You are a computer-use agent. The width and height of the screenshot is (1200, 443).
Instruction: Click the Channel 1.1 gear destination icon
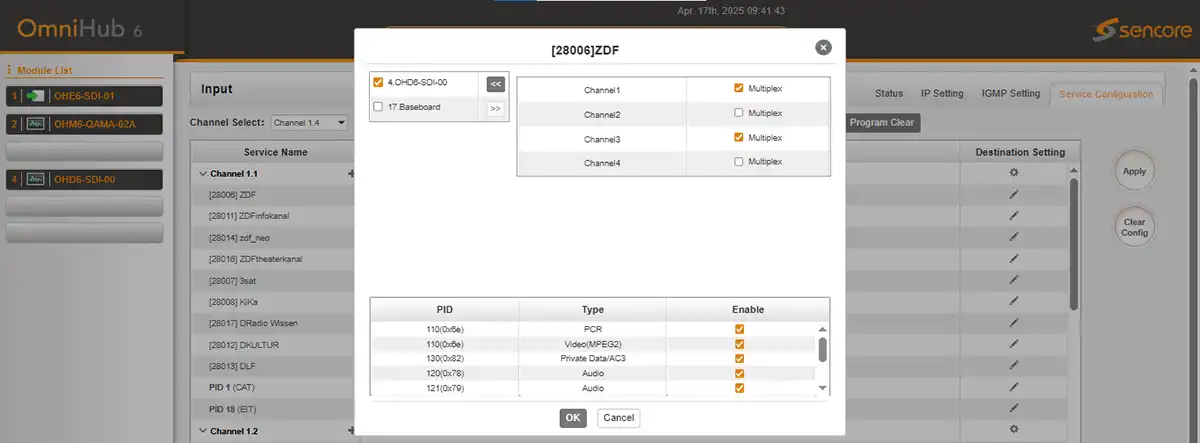point(1013,173)
